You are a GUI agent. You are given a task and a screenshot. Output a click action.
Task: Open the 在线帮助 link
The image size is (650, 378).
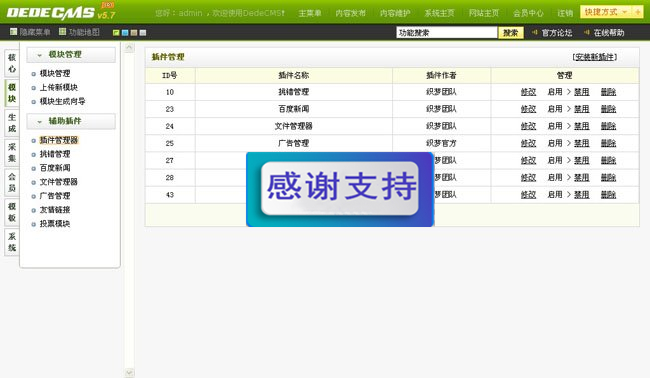pyautogui.click(x=609, y=32)
